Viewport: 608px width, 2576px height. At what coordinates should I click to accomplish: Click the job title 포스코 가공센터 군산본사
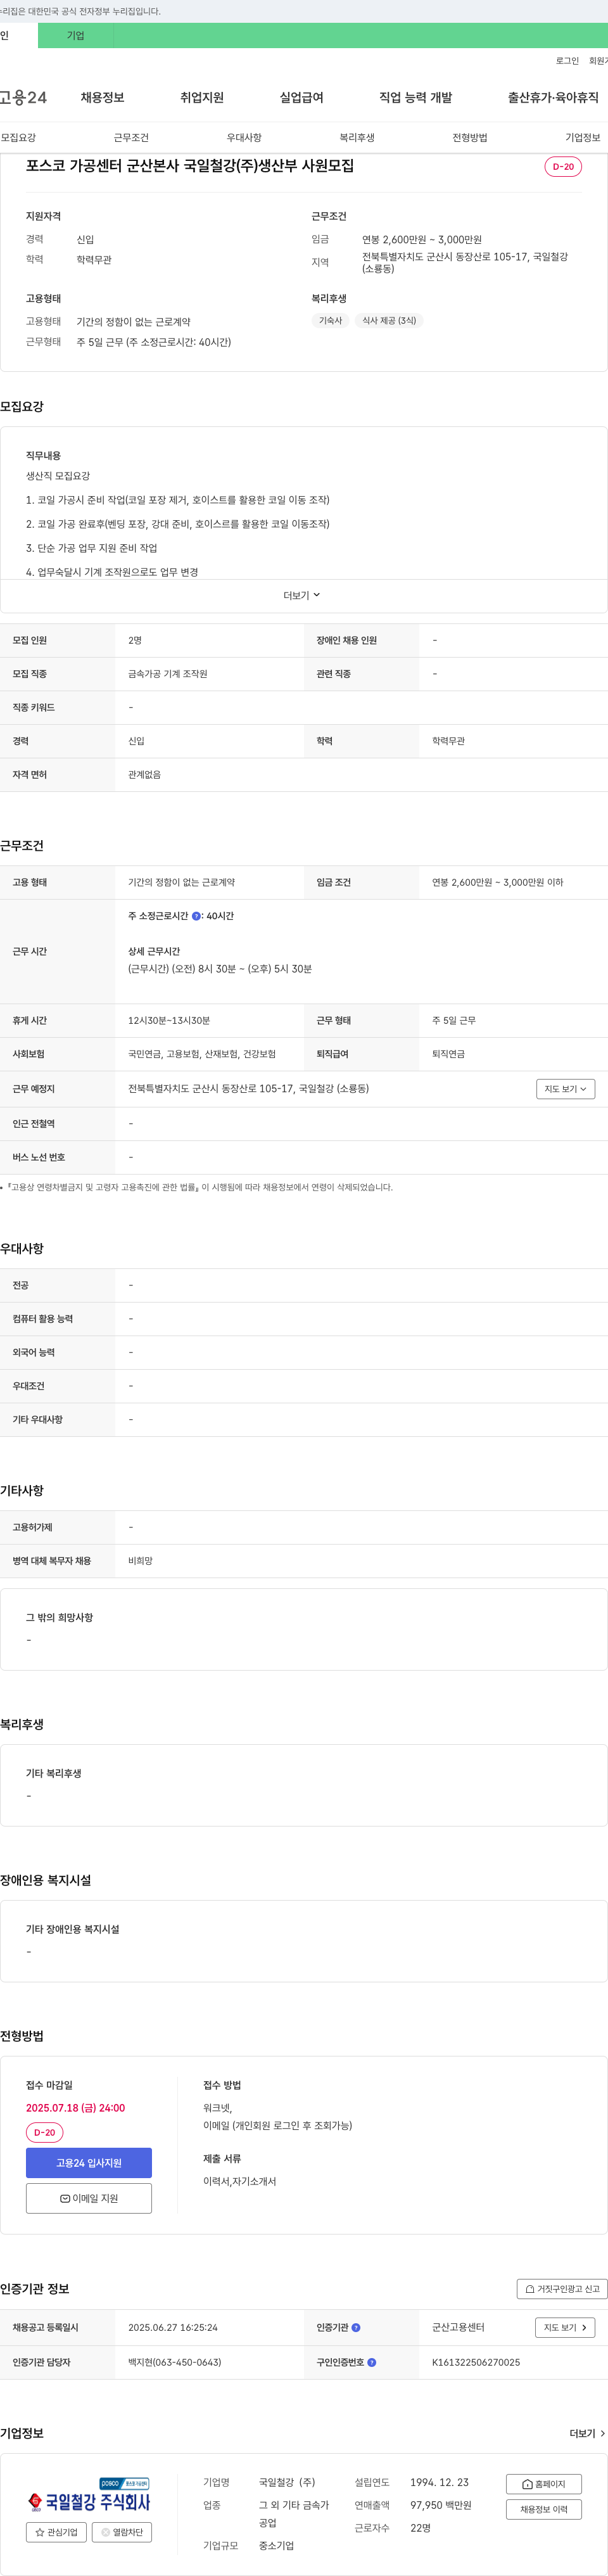190,166
